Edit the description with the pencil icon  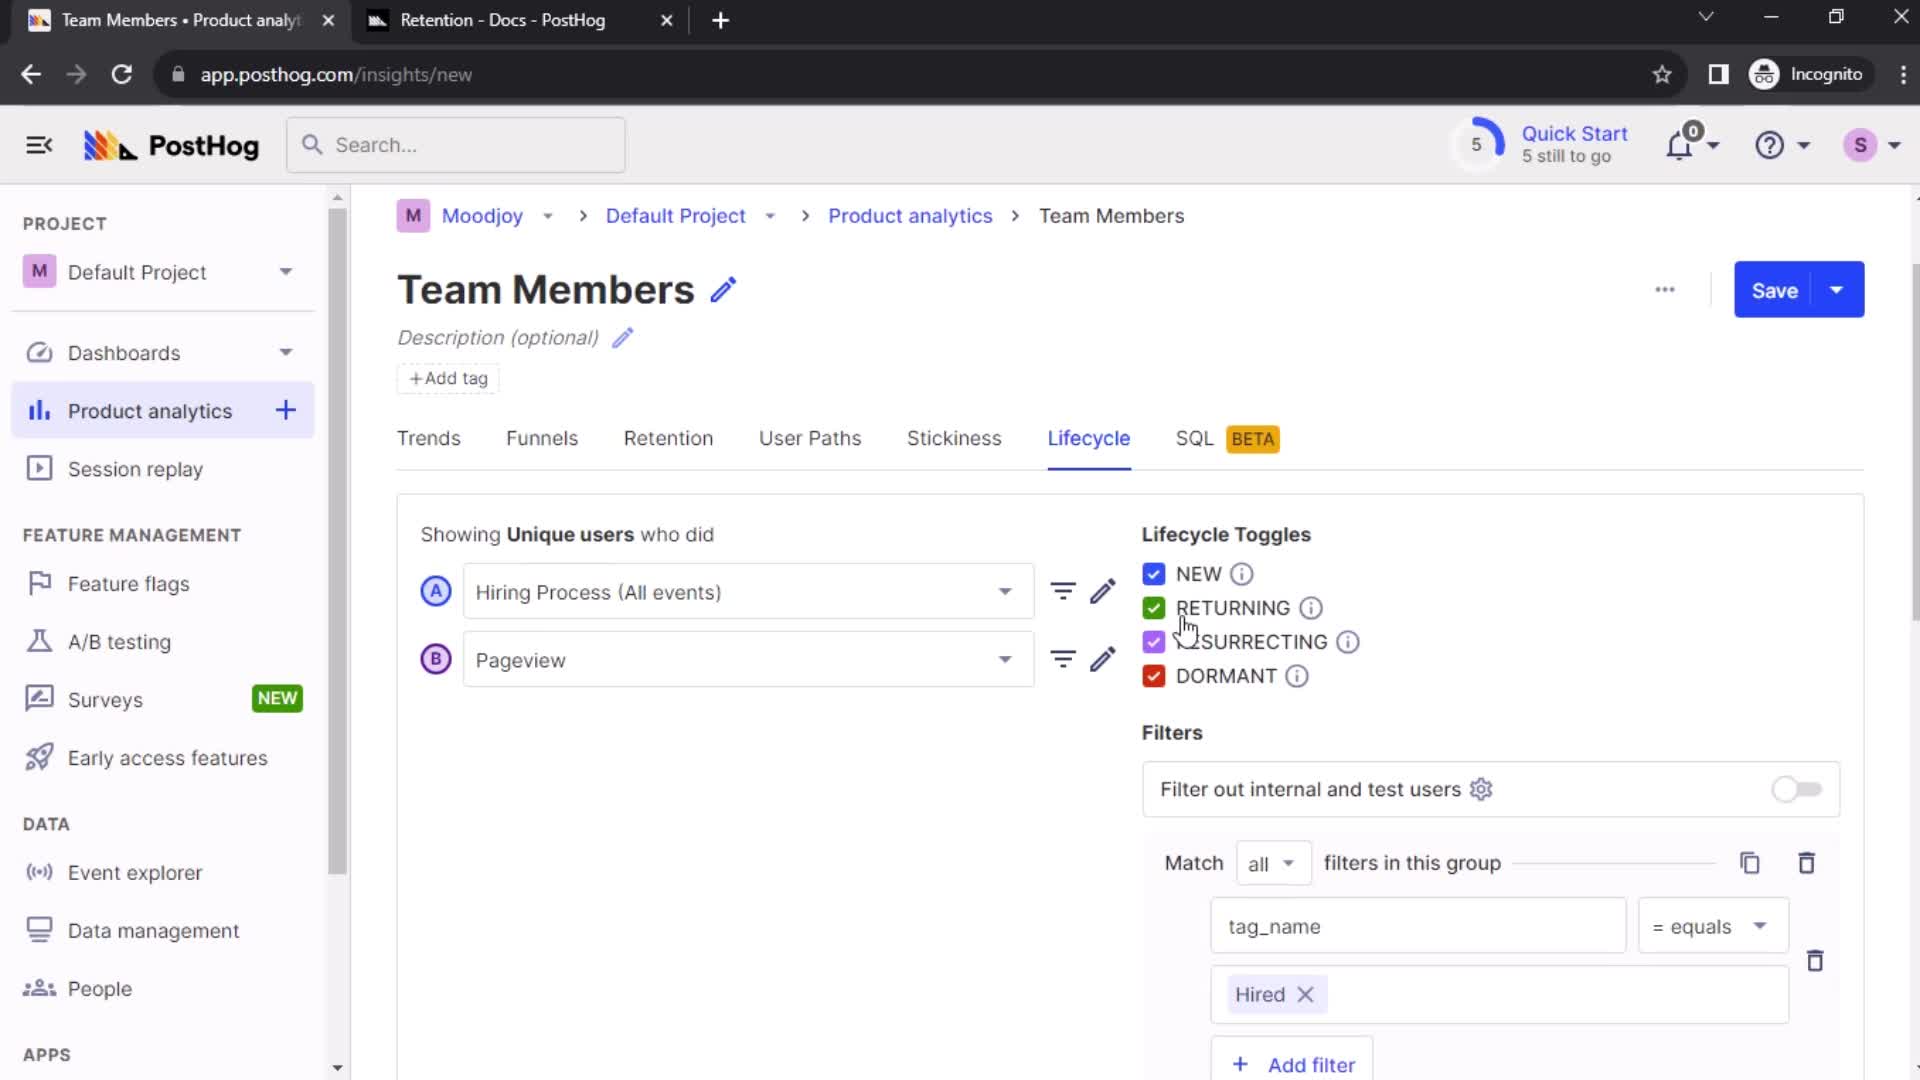point(622,338)
